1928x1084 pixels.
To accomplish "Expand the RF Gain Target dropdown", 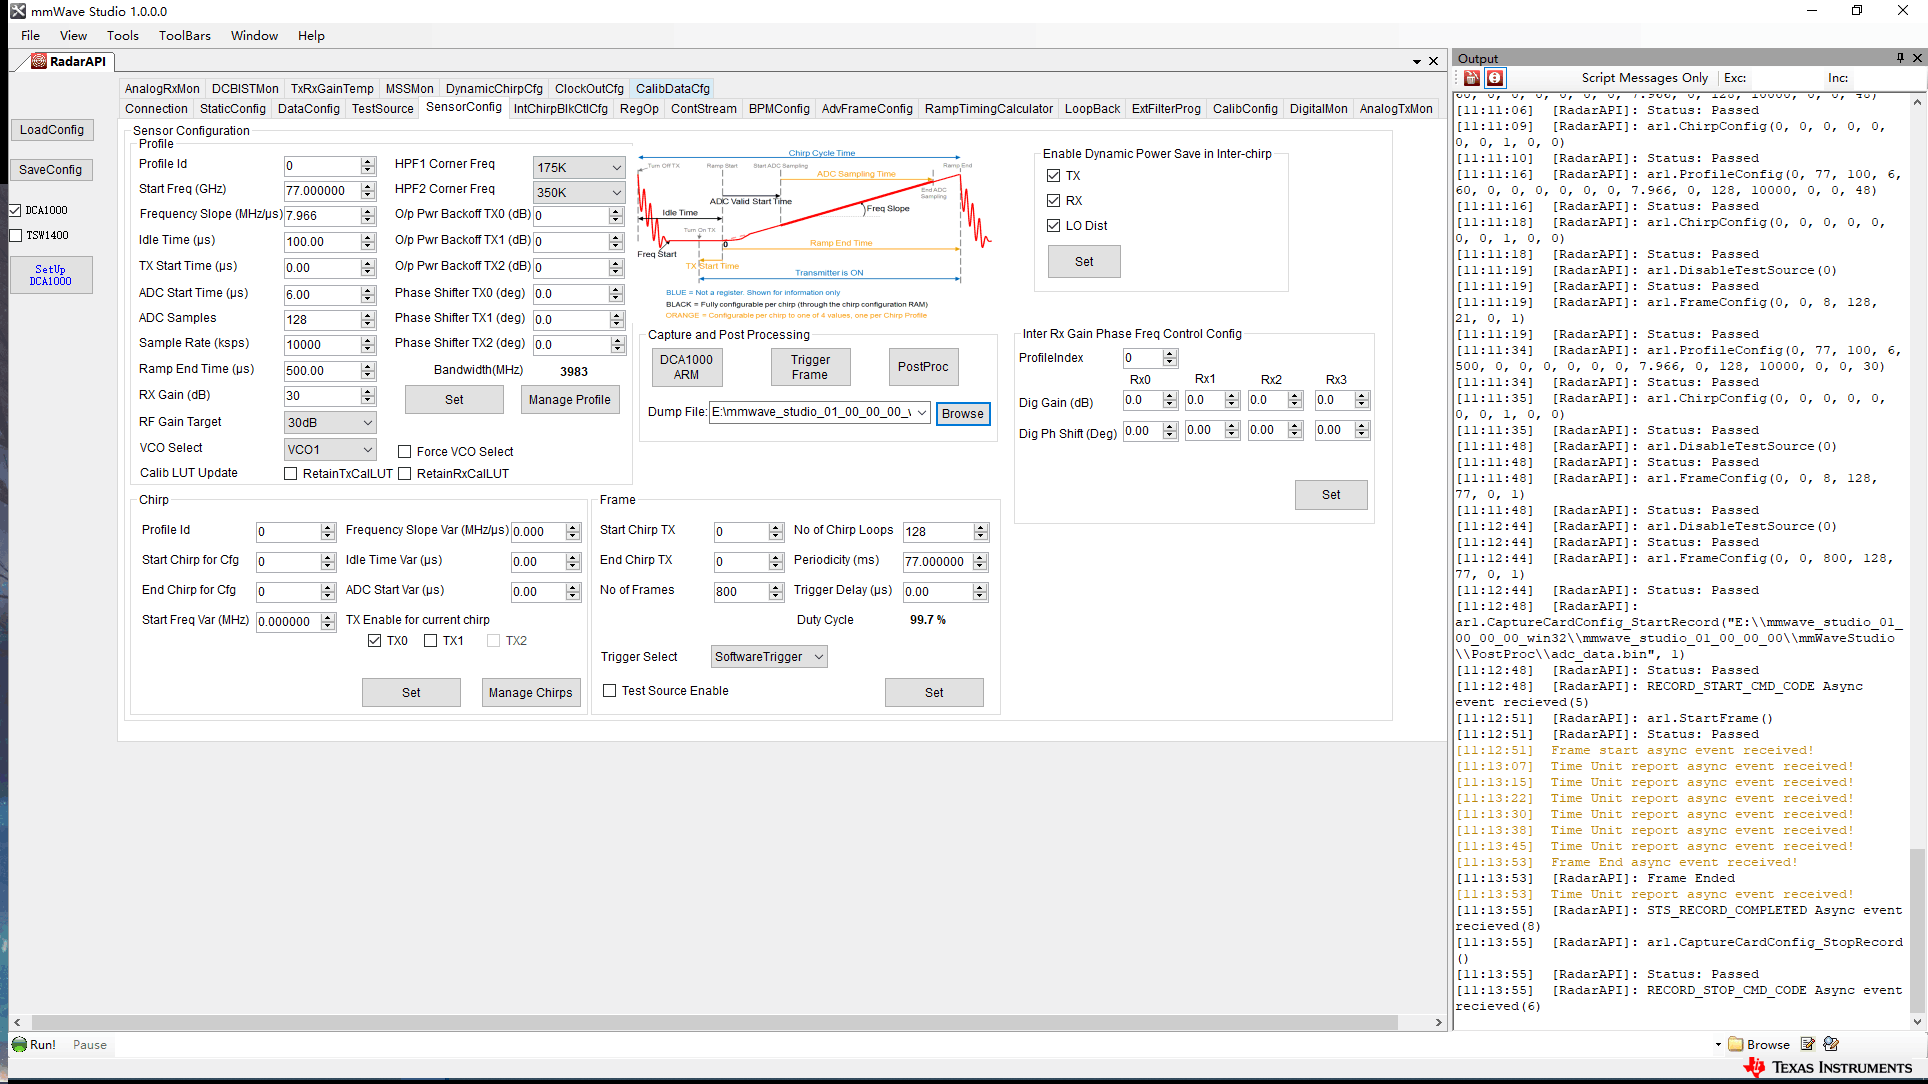I will point(366,422).
